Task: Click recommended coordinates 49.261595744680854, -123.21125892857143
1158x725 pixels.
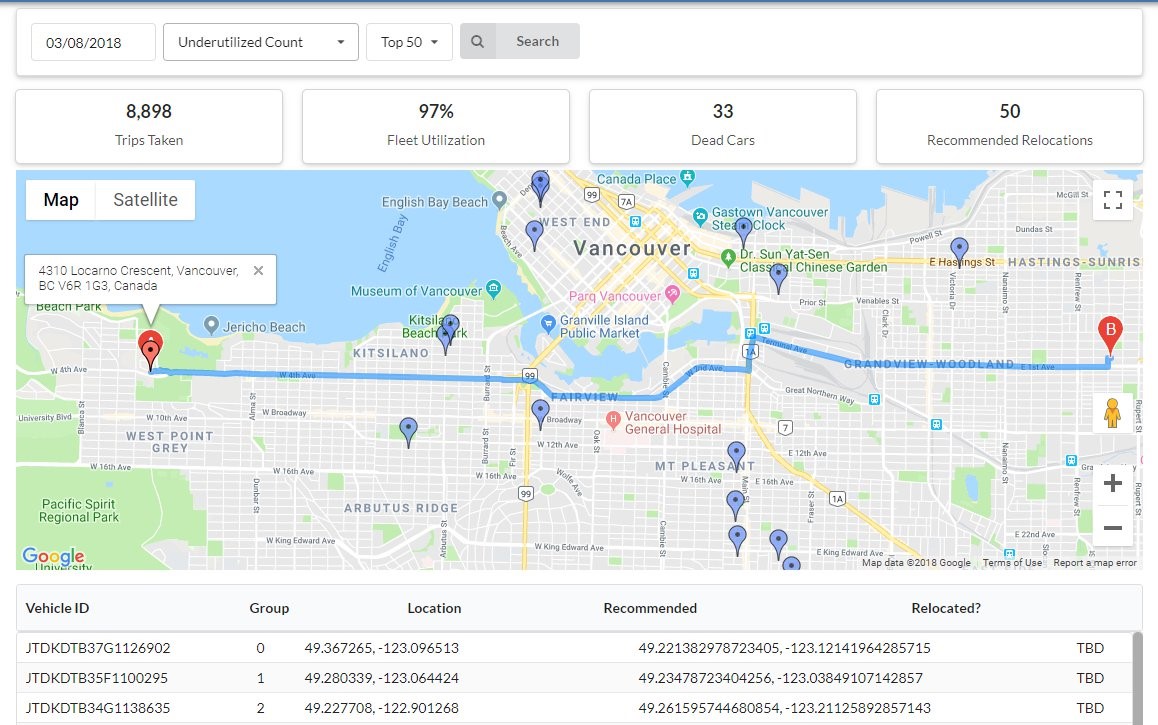Action: click(784, 708)
